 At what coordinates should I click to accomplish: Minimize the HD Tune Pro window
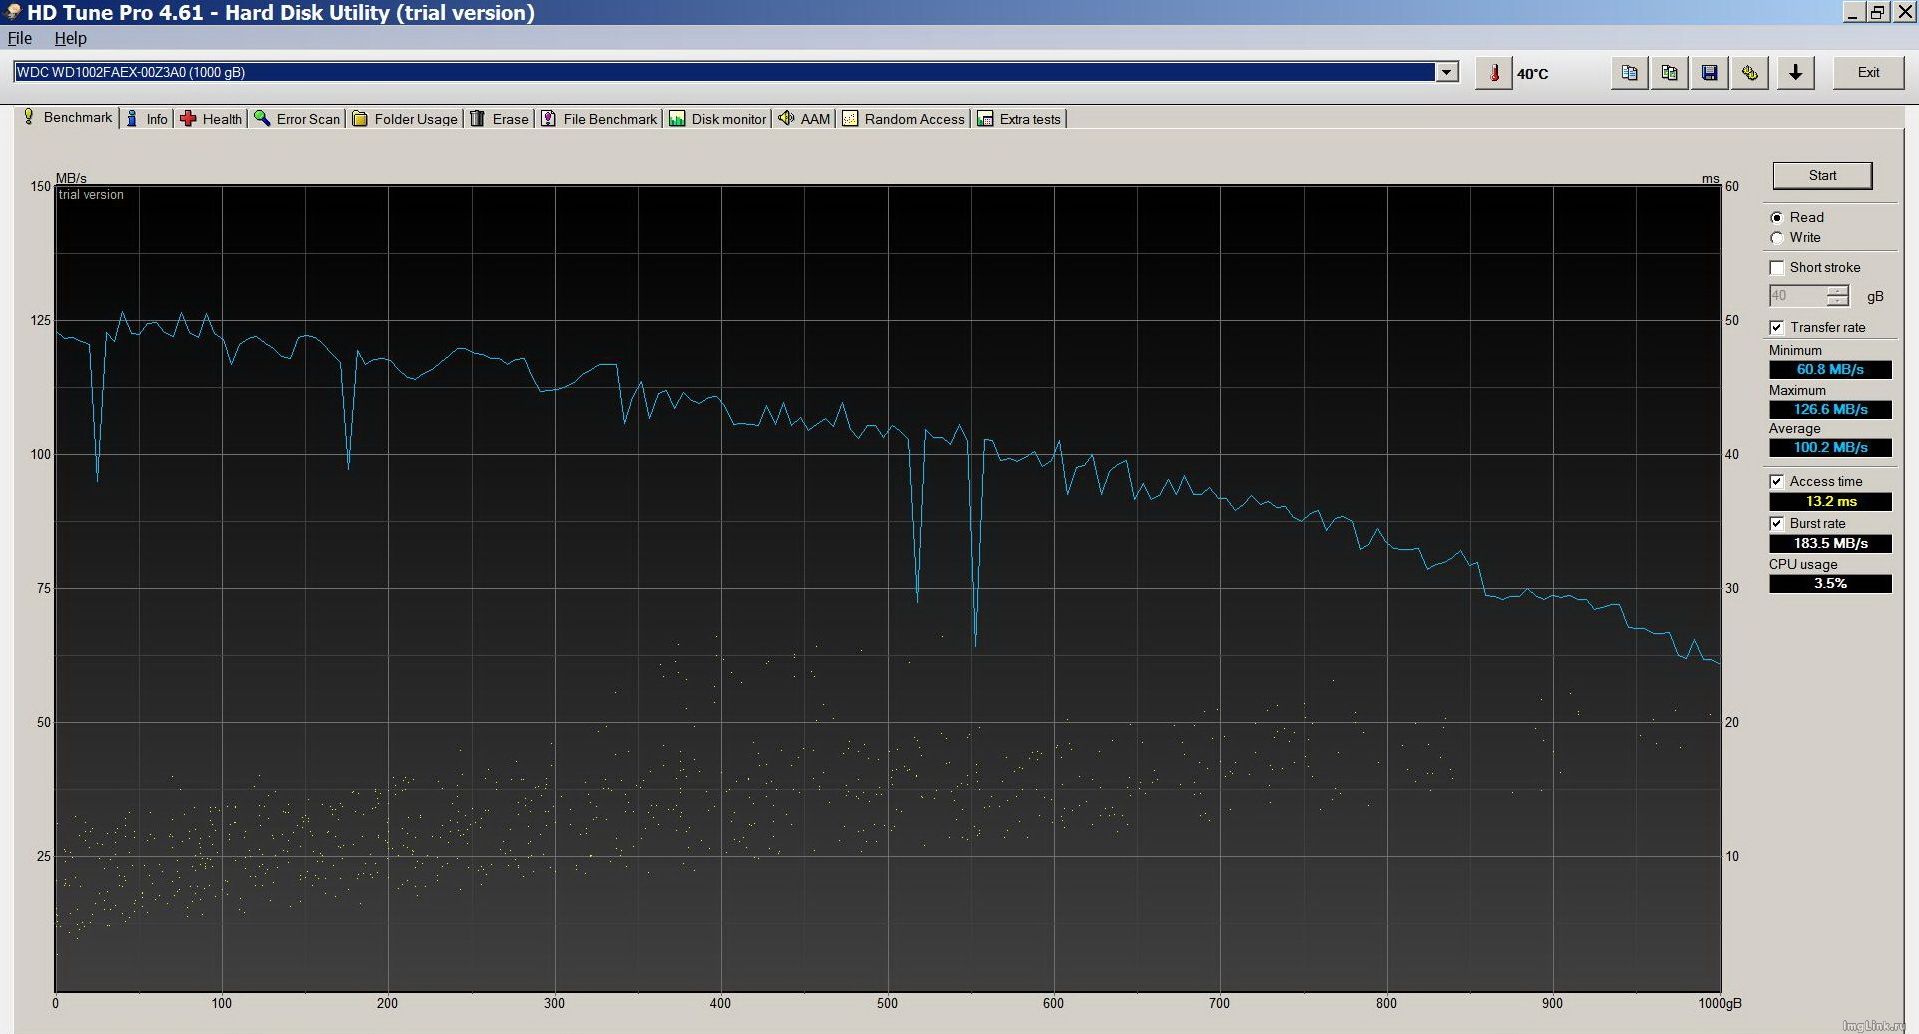point(1854,12)
